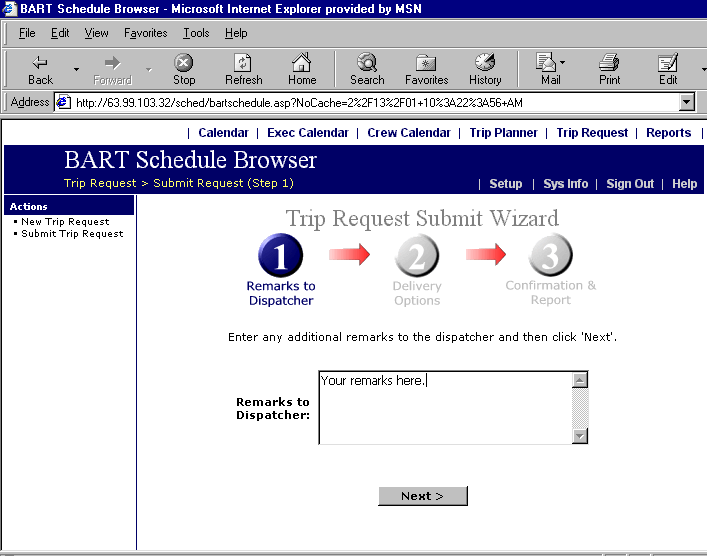The height and width of the screenshot is (556, 707).
Task: Click the Setup link in header
Action: click(505, 184)
